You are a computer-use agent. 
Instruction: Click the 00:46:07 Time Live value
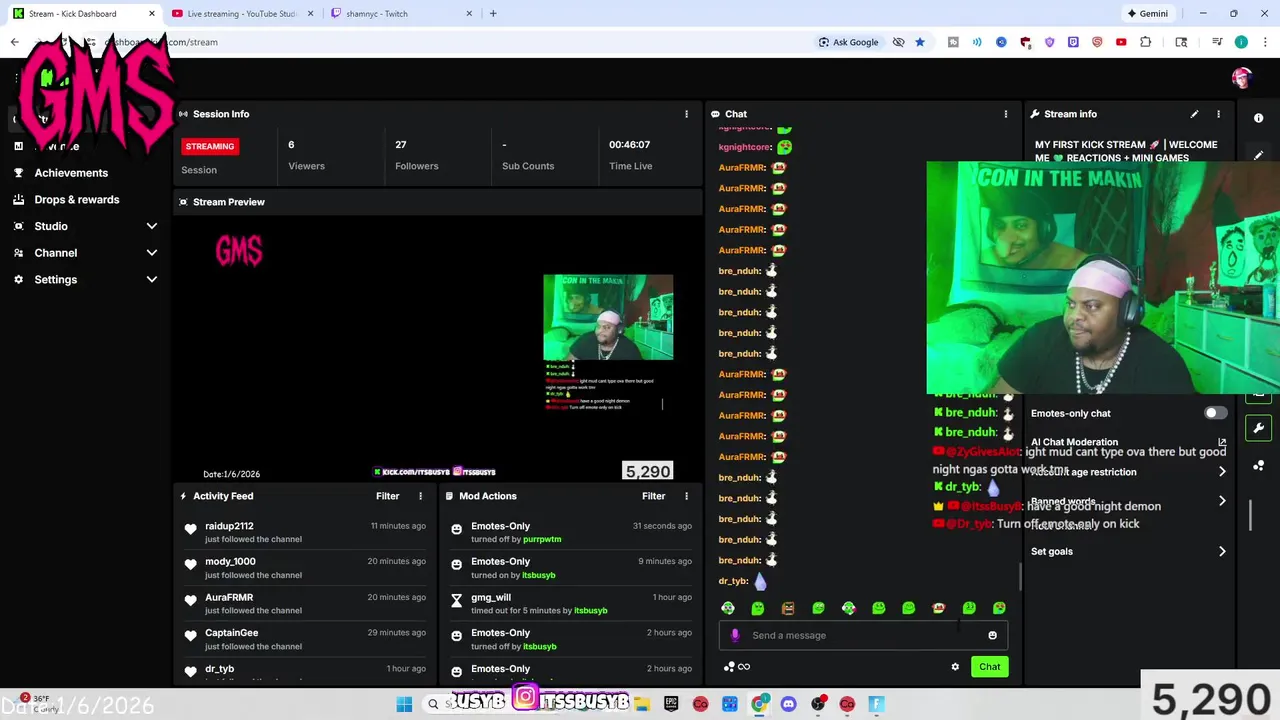pos(629,145)
